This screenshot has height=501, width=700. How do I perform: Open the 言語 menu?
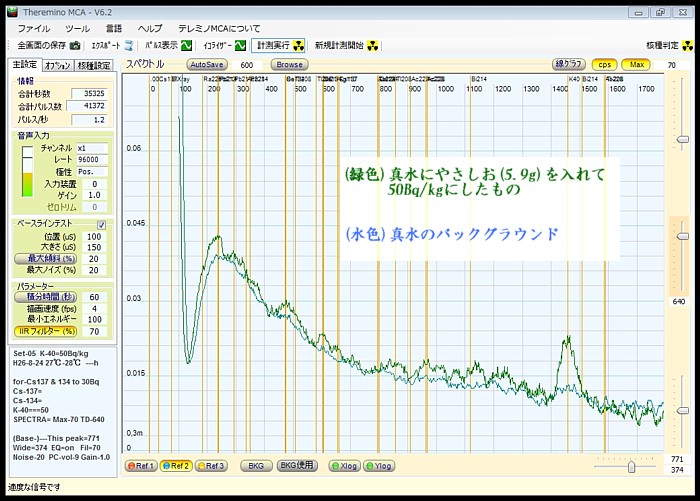click(113, 29)
